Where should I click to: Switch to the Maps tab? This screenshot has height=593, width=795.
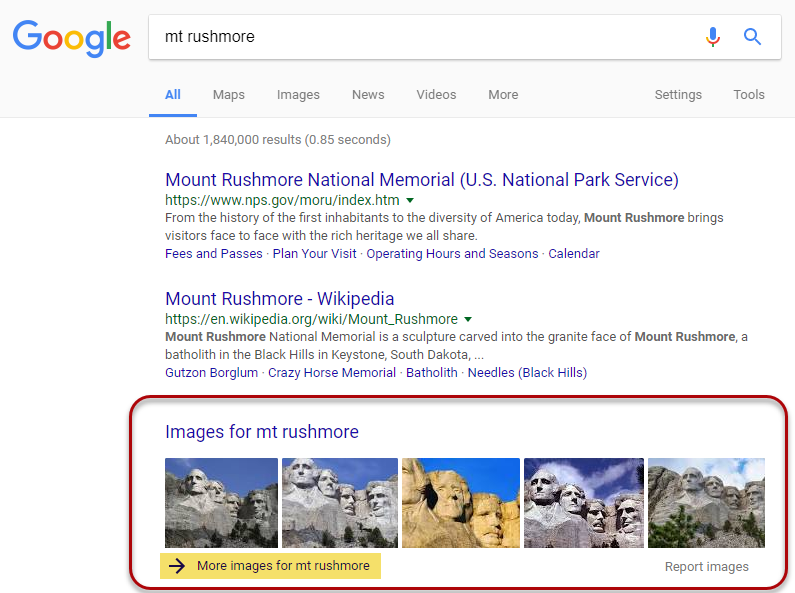(229, 95)
